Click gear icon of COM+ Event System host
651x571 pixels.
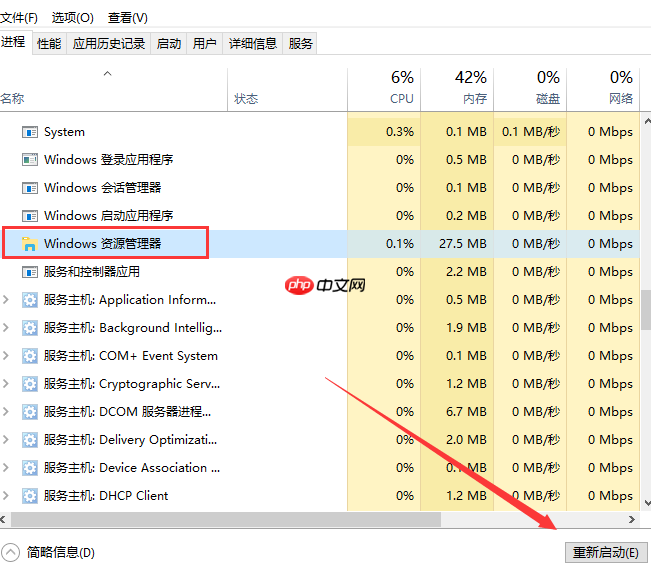coord(29,356)
